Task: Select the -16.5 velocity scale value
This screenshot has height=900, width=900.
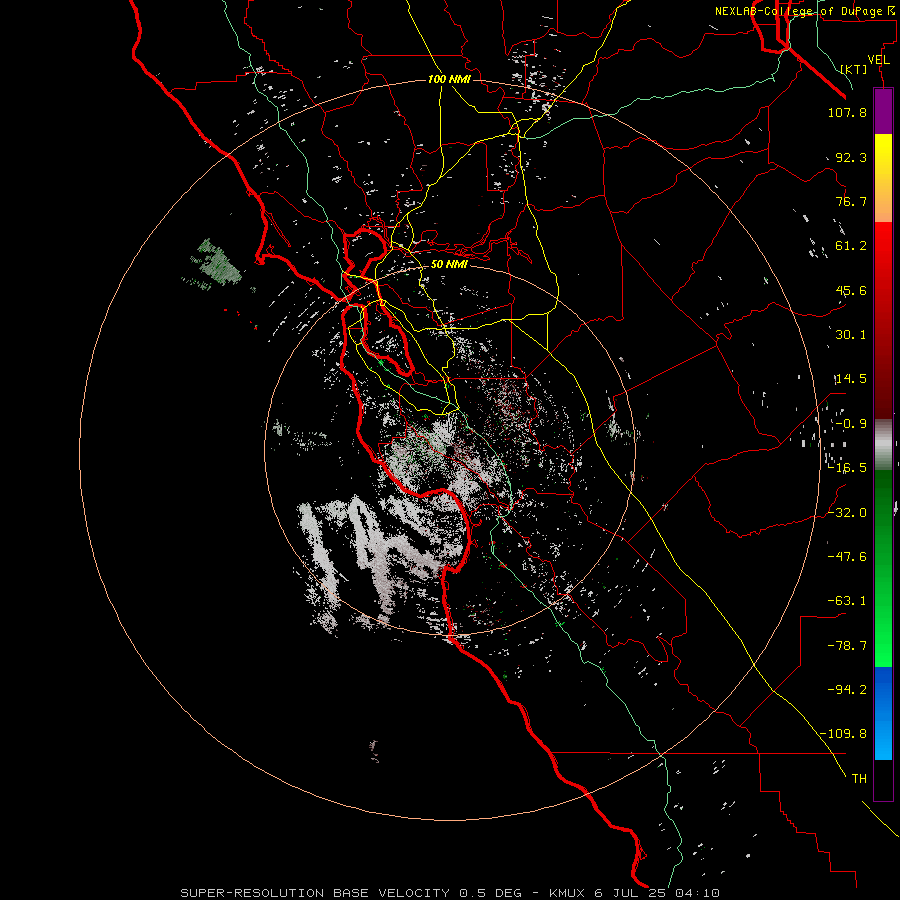Action: pyautogui.click(x=847, y=468)
